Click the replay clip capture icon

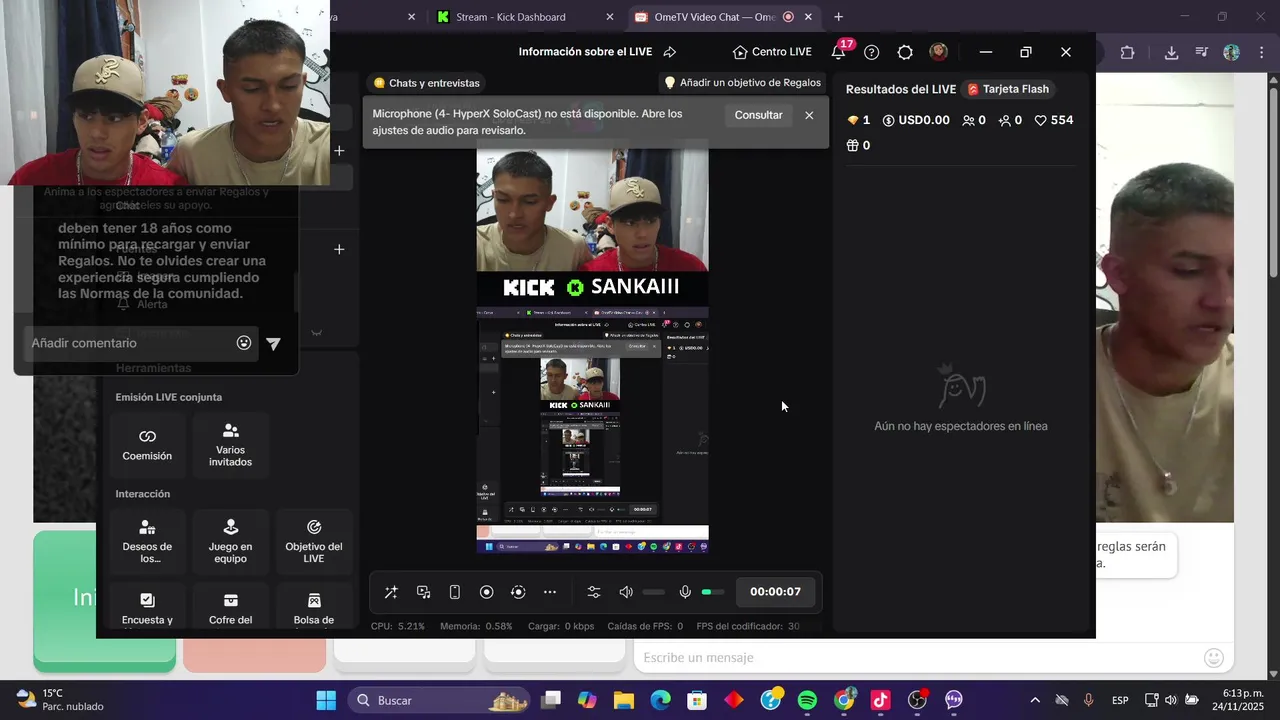518,592
